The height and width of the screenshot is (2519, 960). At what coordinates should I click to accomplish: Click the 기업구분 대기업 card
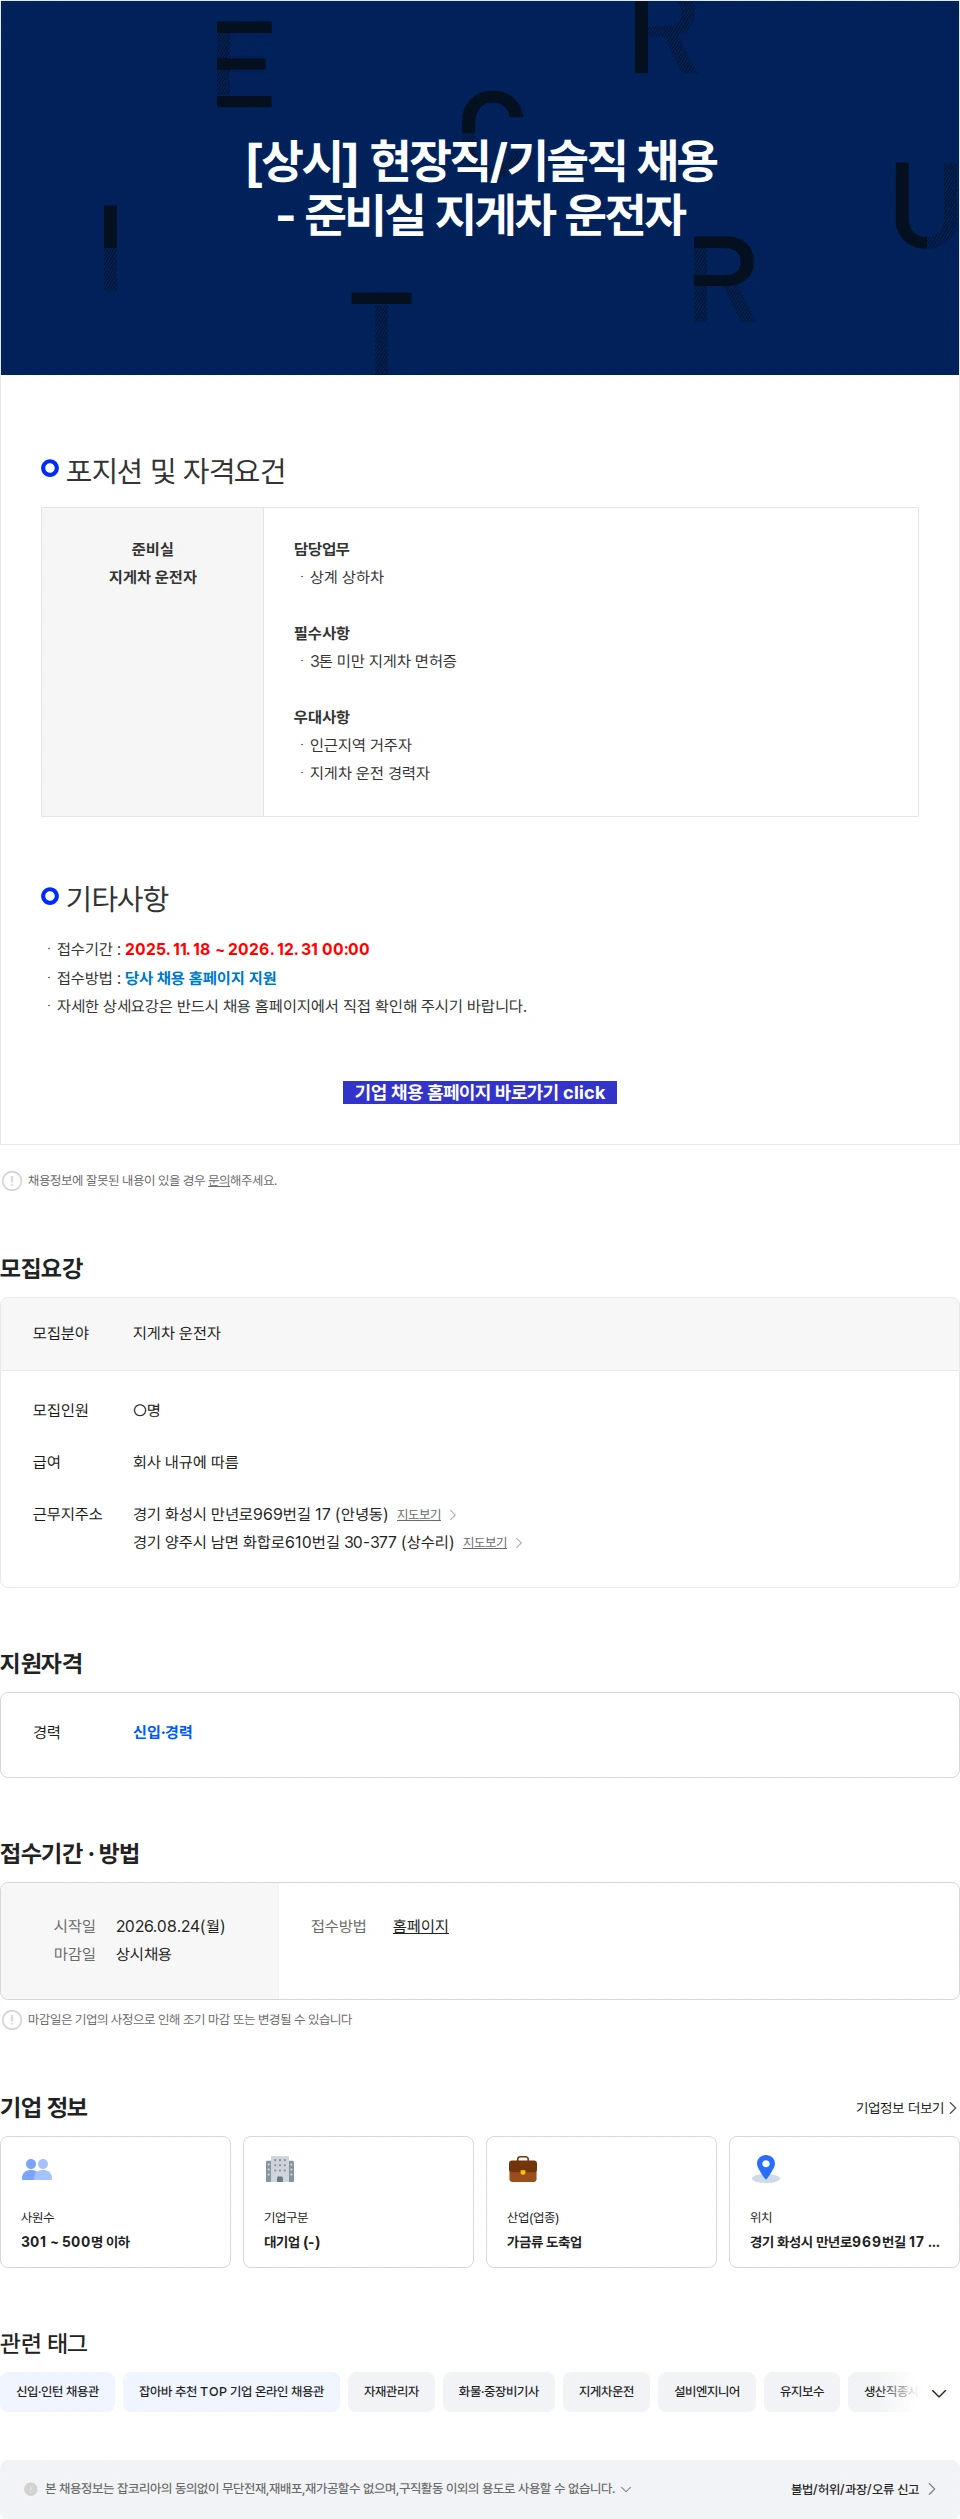pos(358,2202)
